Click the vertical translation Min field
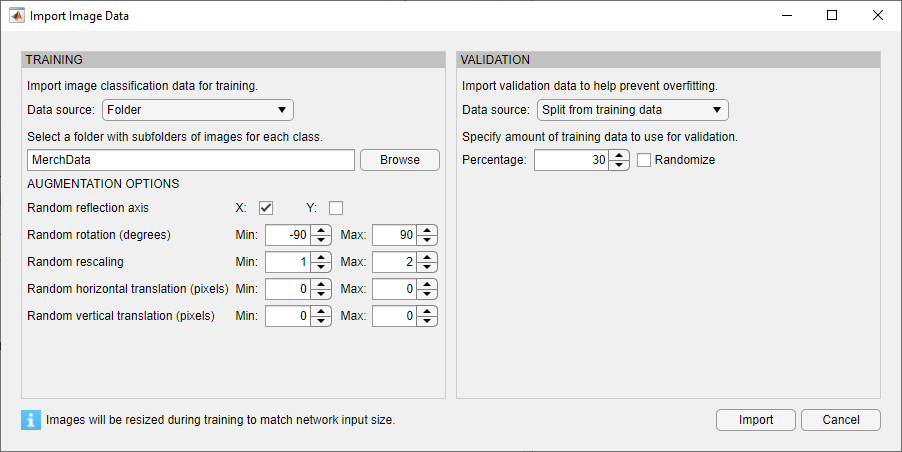902x452 pixels. (288, 316)
